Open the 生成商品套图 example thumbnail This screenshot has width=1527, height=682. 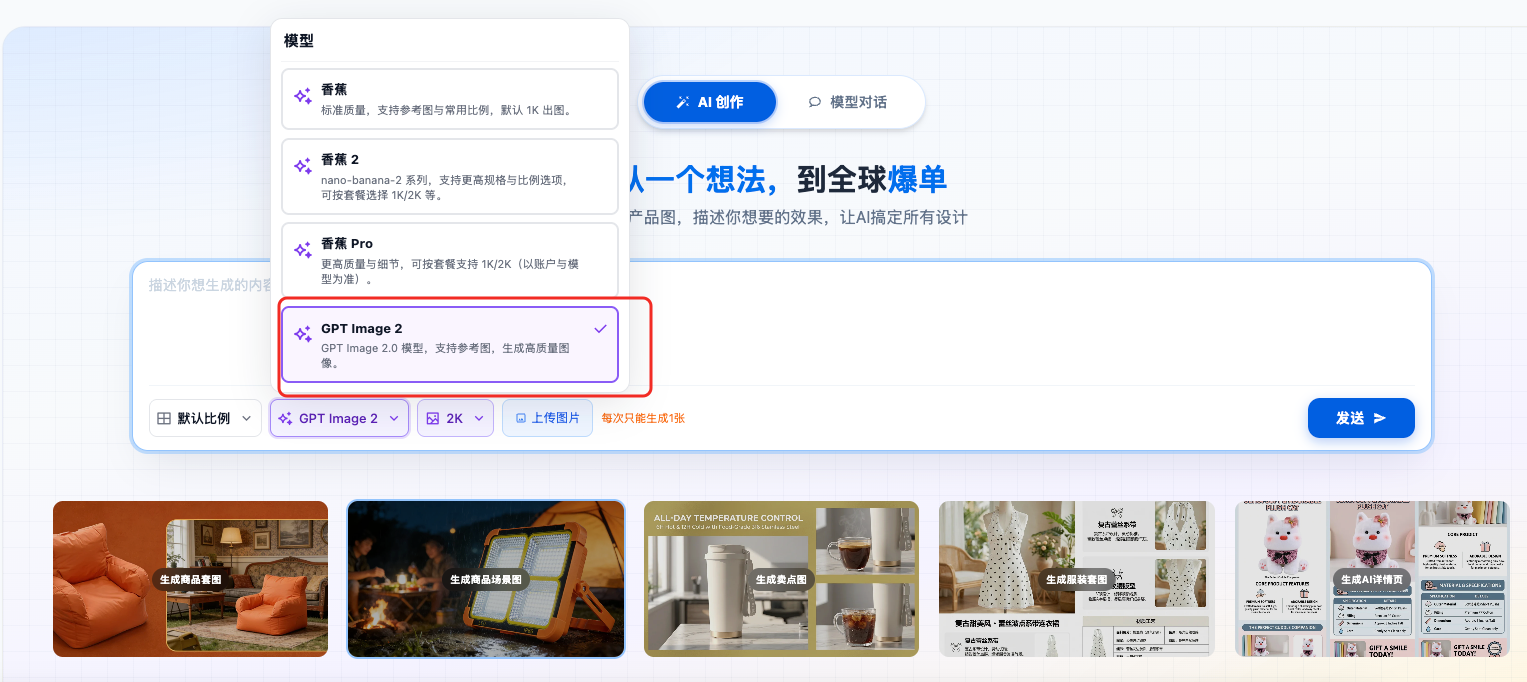[189, 578]
